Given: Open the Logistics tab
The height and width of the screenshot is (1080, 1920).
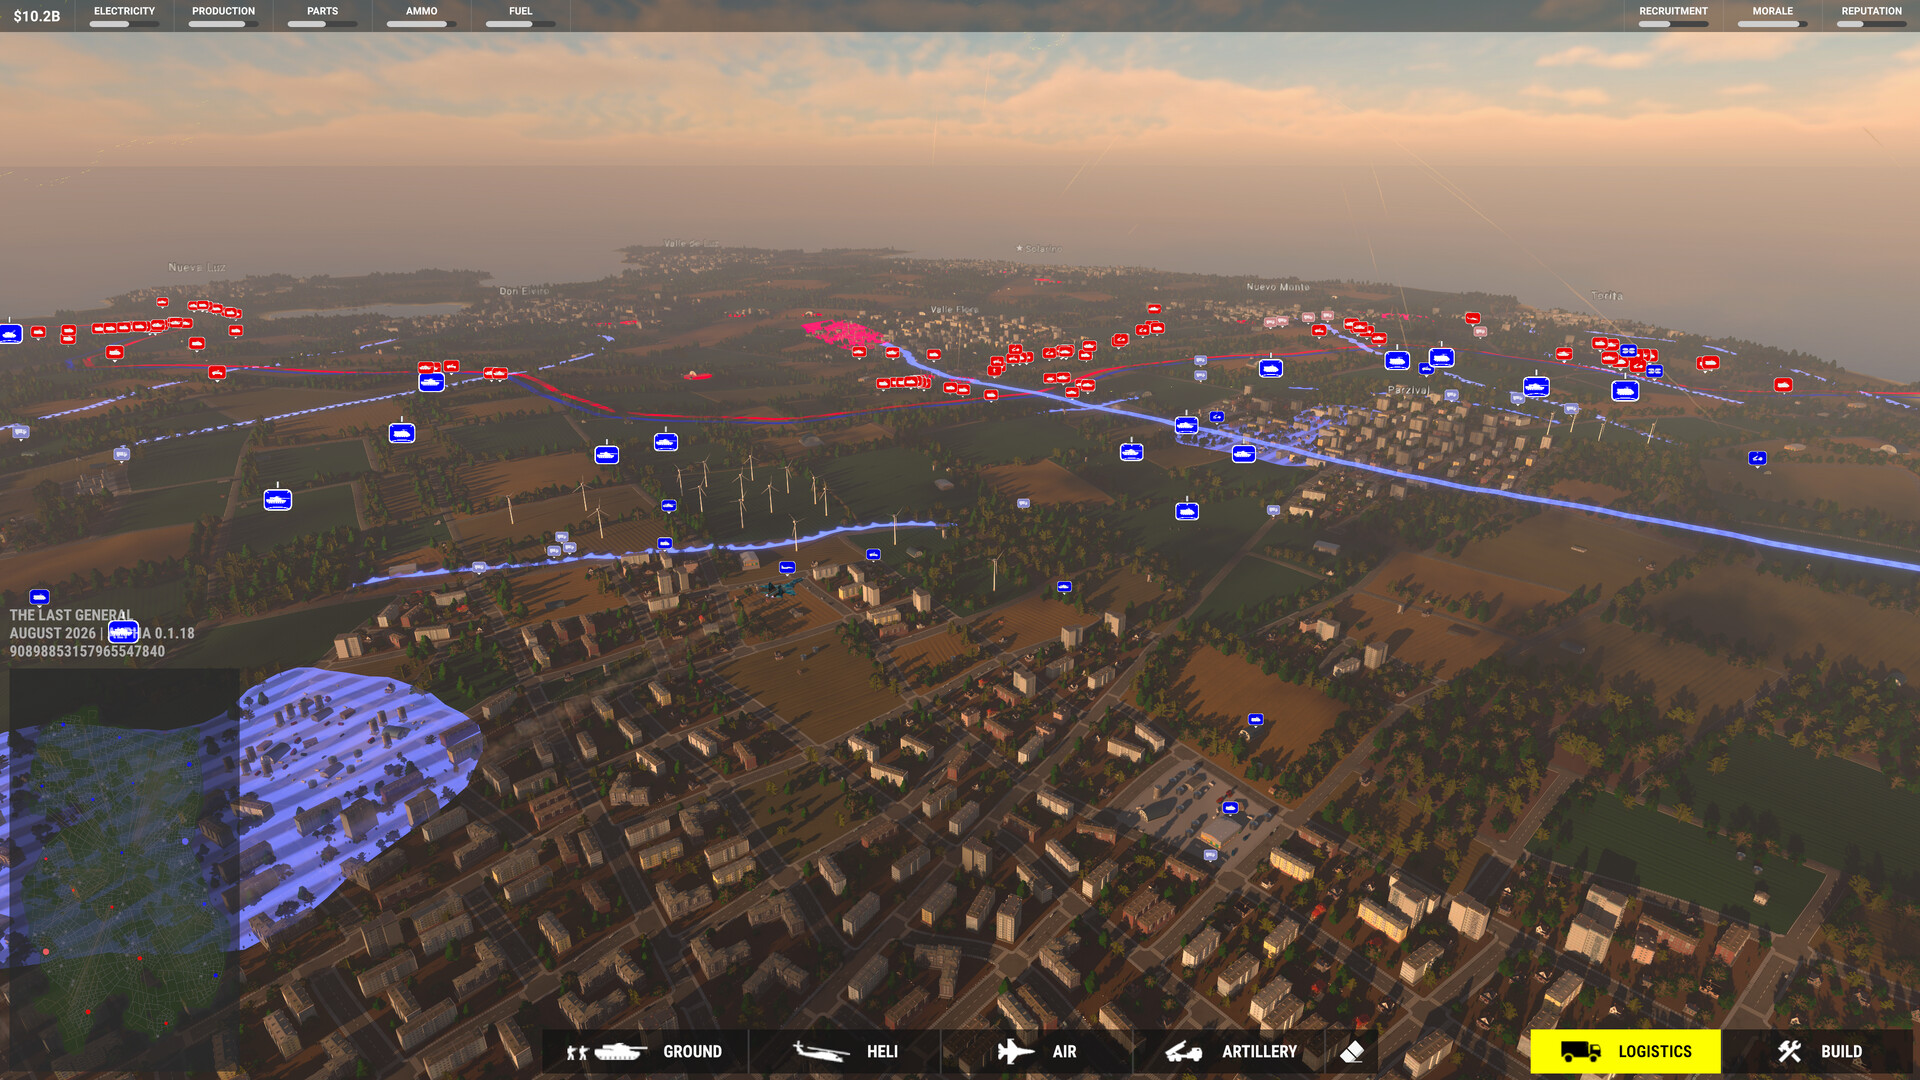Looking at the screenshot, I should coord(1625,1051).
